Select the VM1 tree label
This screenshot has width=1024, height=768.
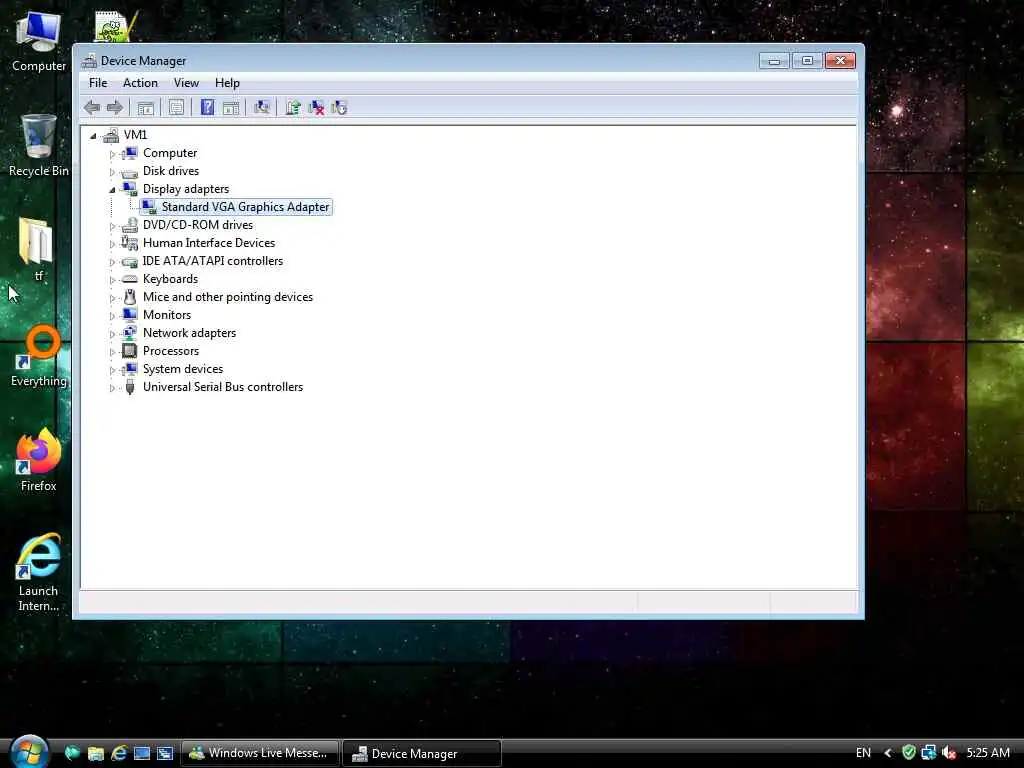[x=135, y=135]
